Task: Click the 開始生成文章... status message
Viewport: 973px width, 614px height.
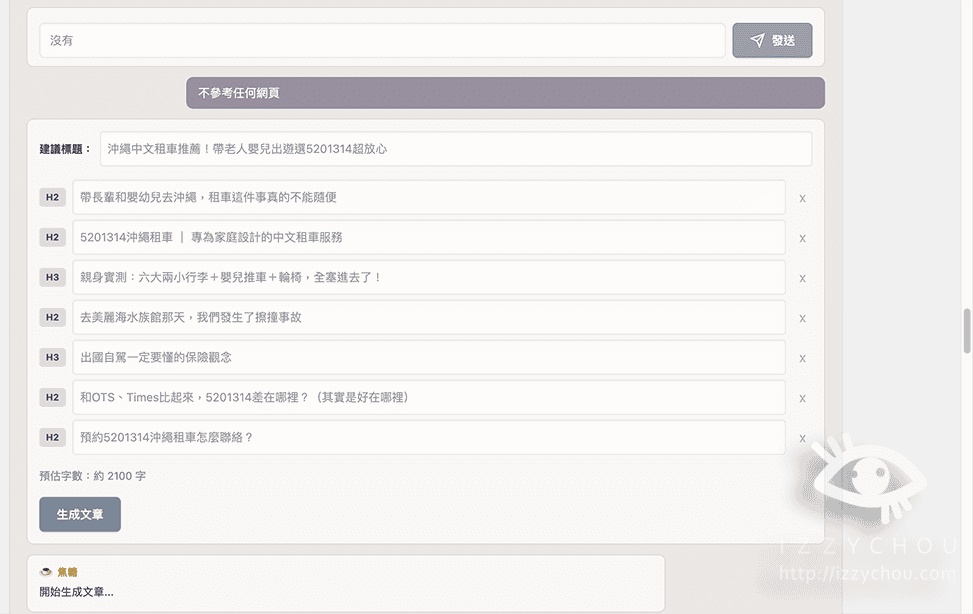Action: [76, 592]
